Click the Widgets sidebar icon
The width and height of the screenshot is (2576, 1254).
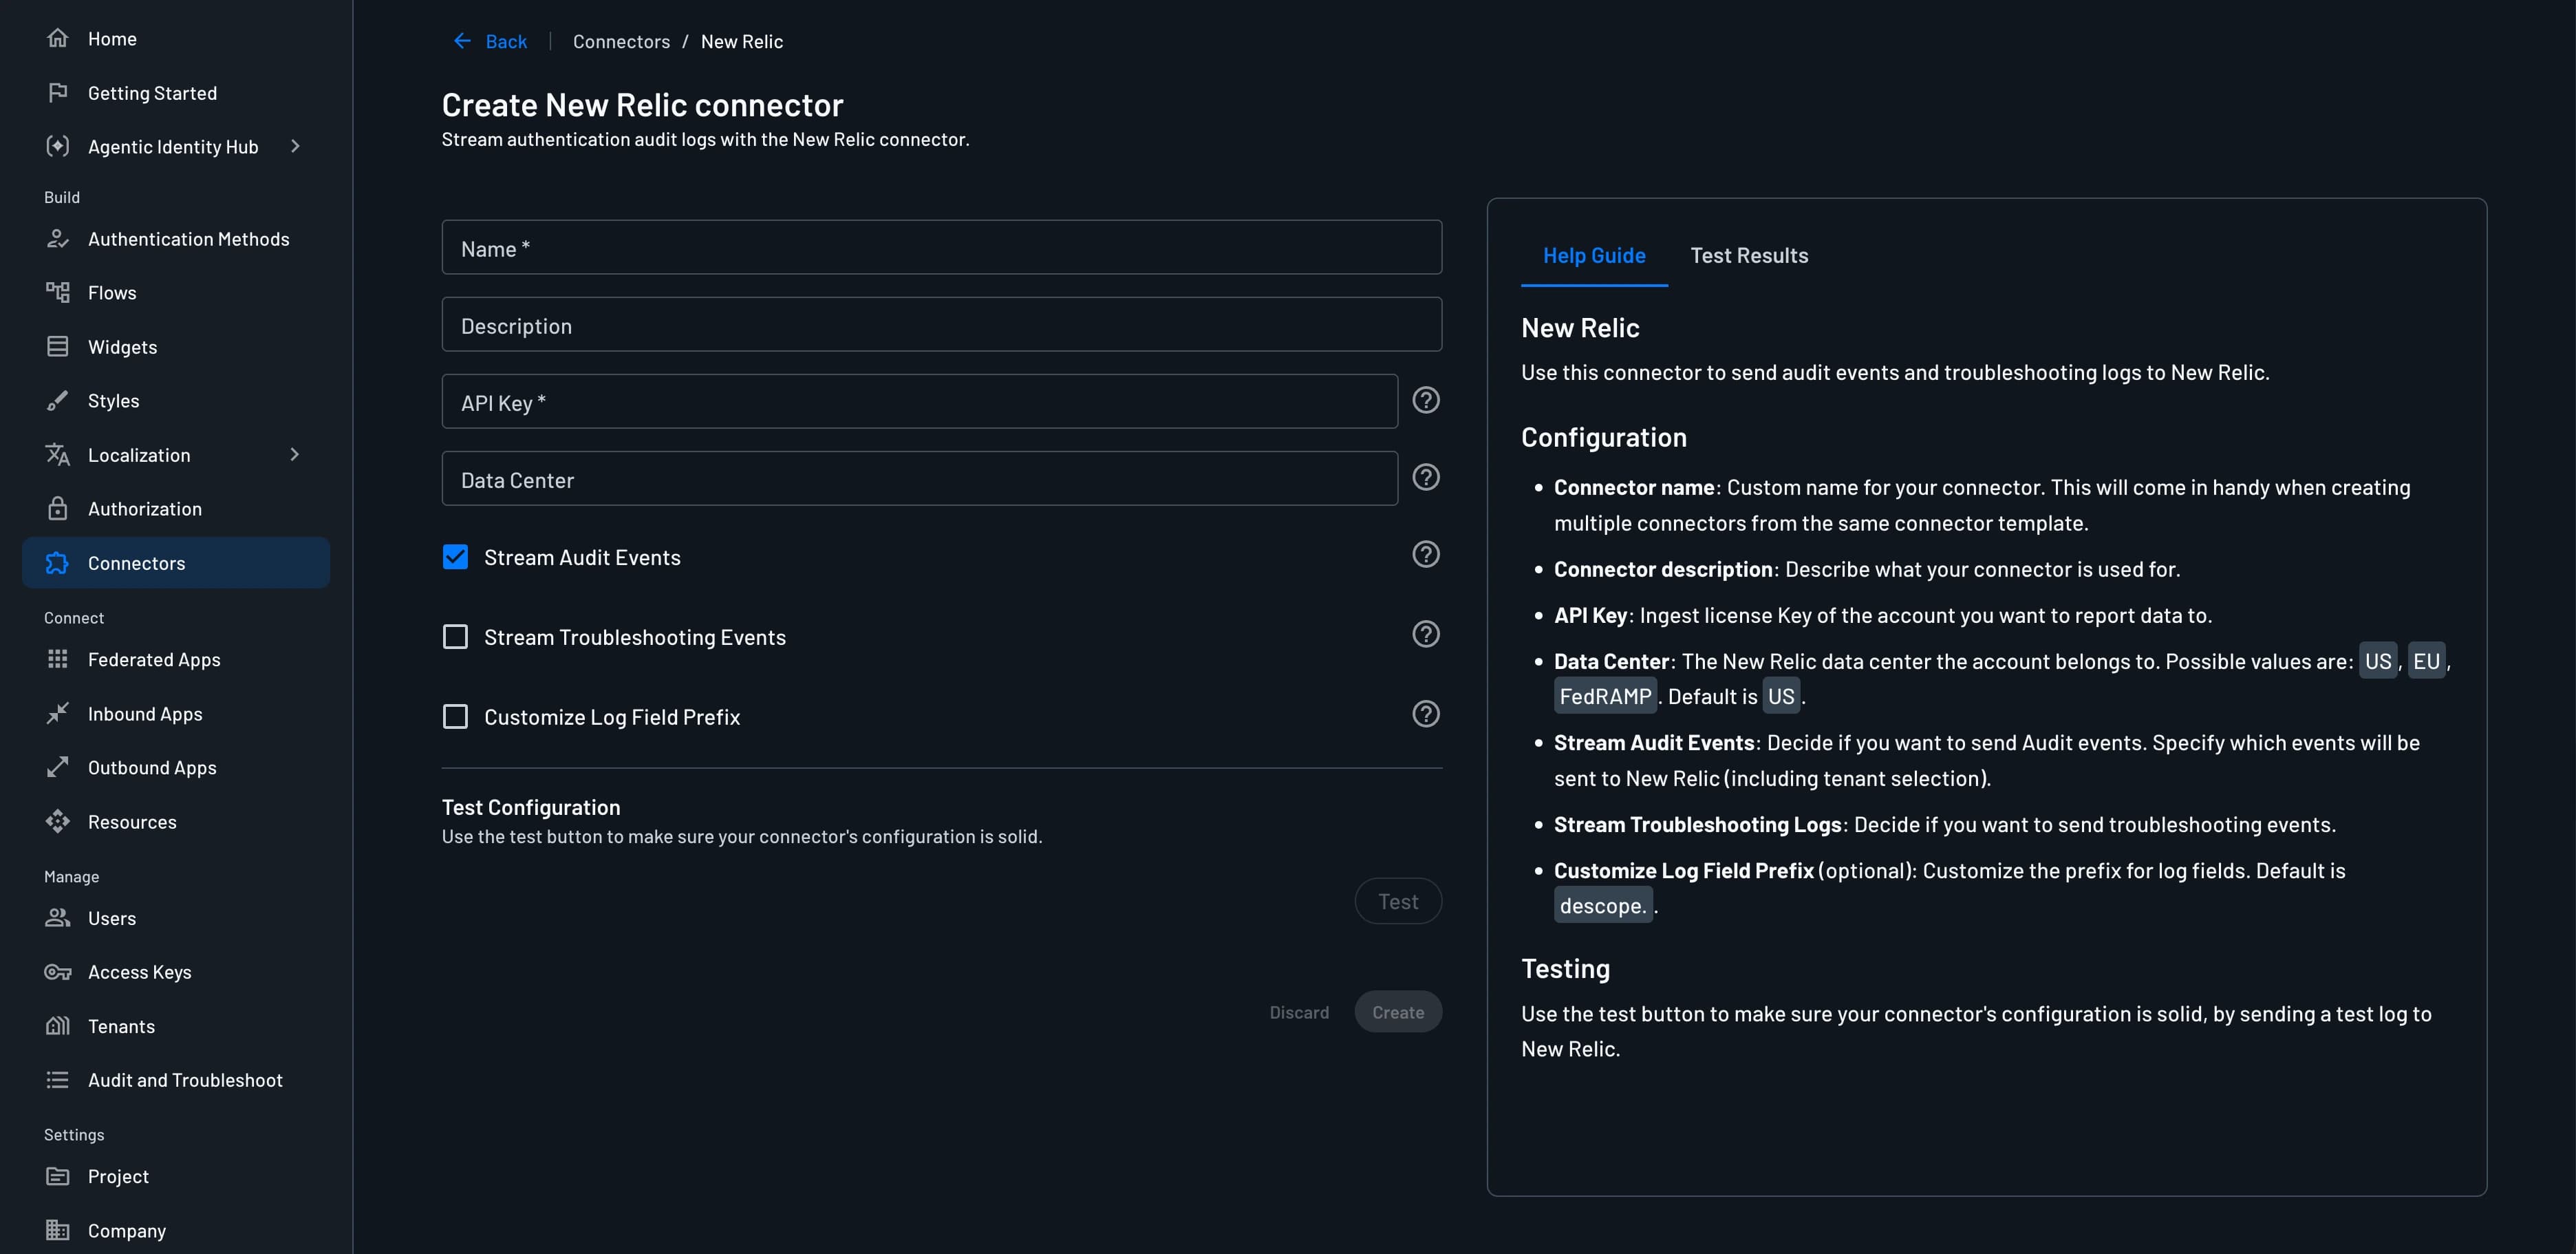coord(58,346)
